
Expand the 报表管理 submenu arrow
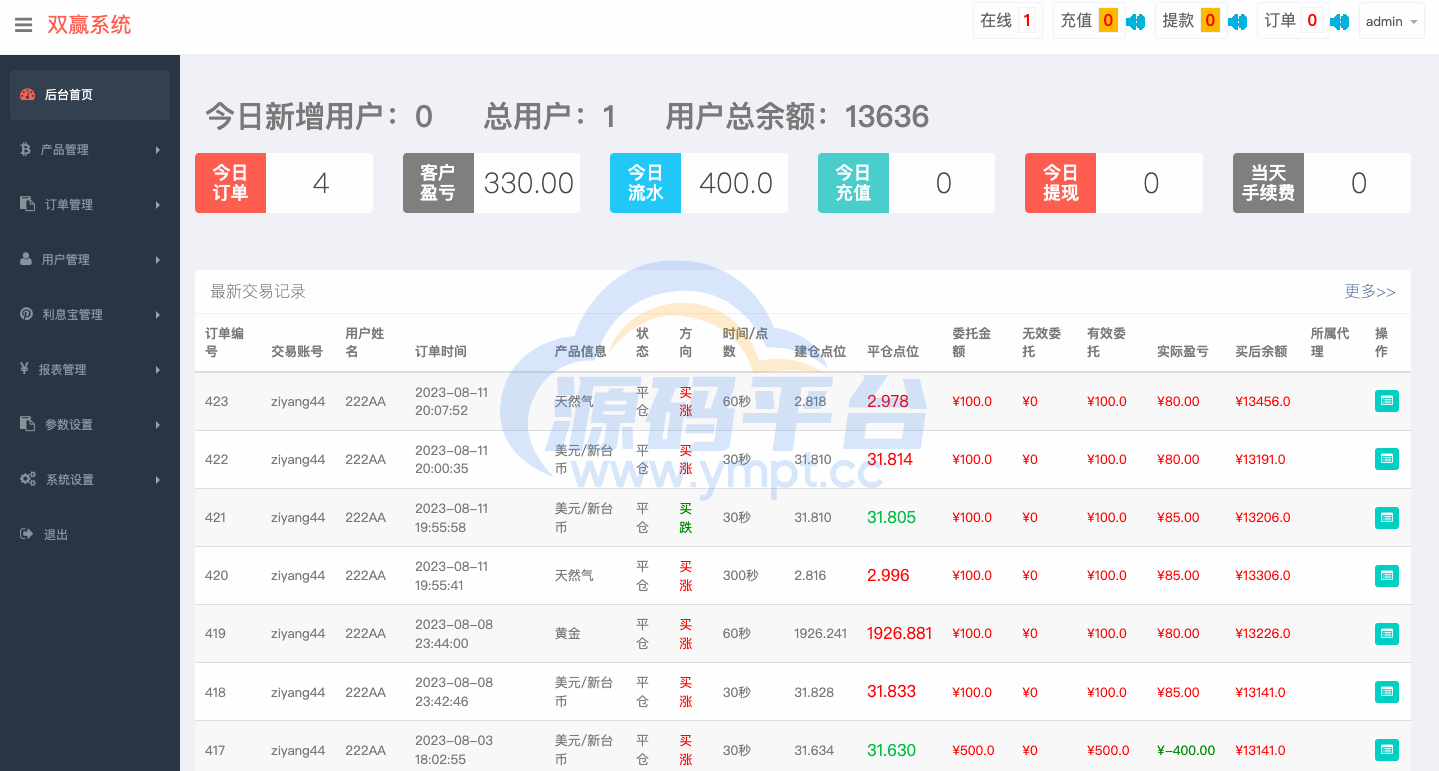[x=158, y=370]
